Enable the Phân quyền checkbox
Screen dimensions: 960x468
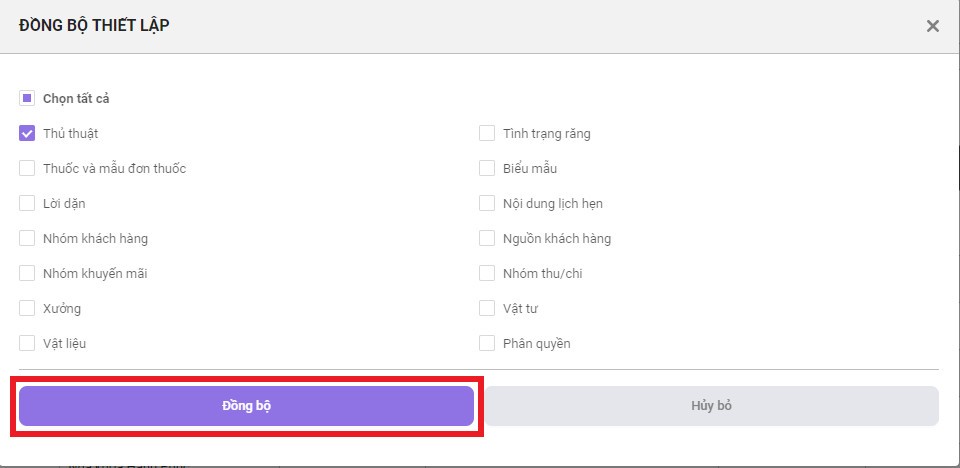tap(487, 343)
